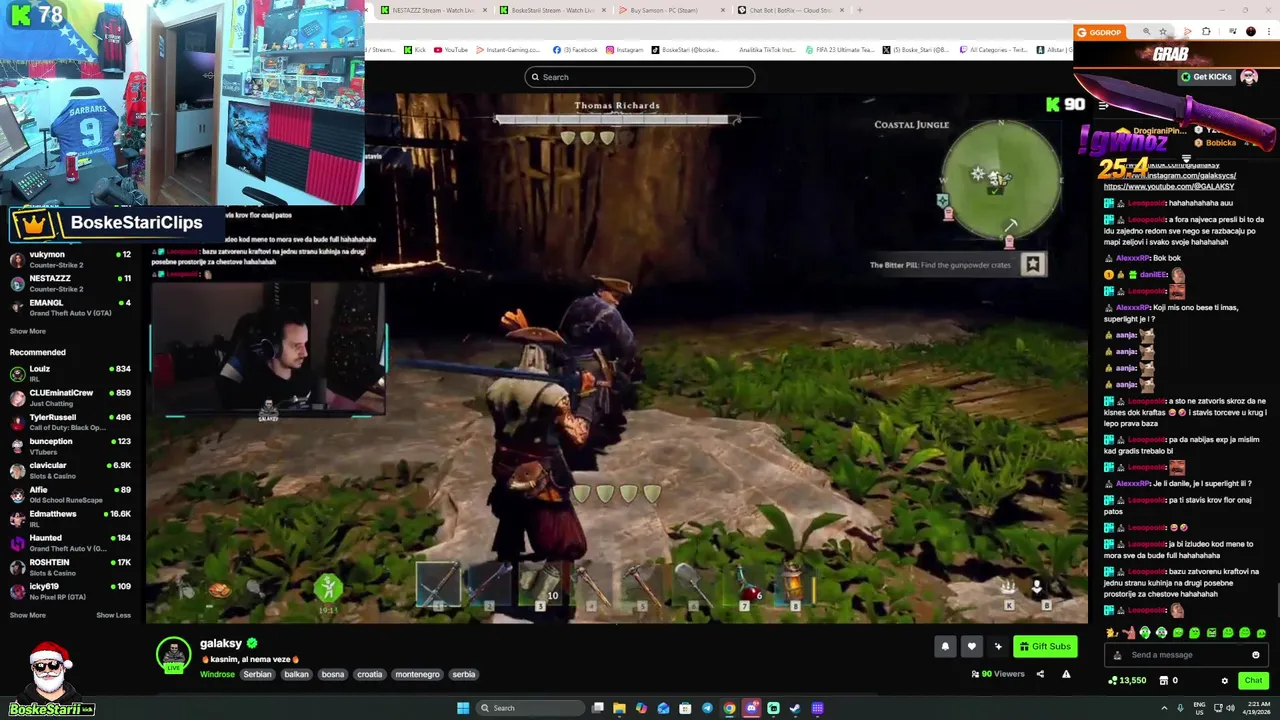Viewport: 1280px width, 720px height.
Task: Expand recommended list with Show more
Action: click(28, 615)
